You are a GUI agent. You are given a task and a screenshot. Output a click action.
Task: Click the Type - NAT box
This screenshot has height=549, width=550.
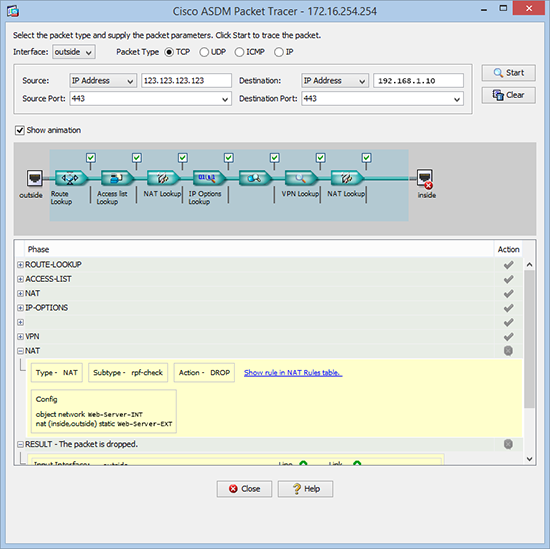[x=57, y=373]
